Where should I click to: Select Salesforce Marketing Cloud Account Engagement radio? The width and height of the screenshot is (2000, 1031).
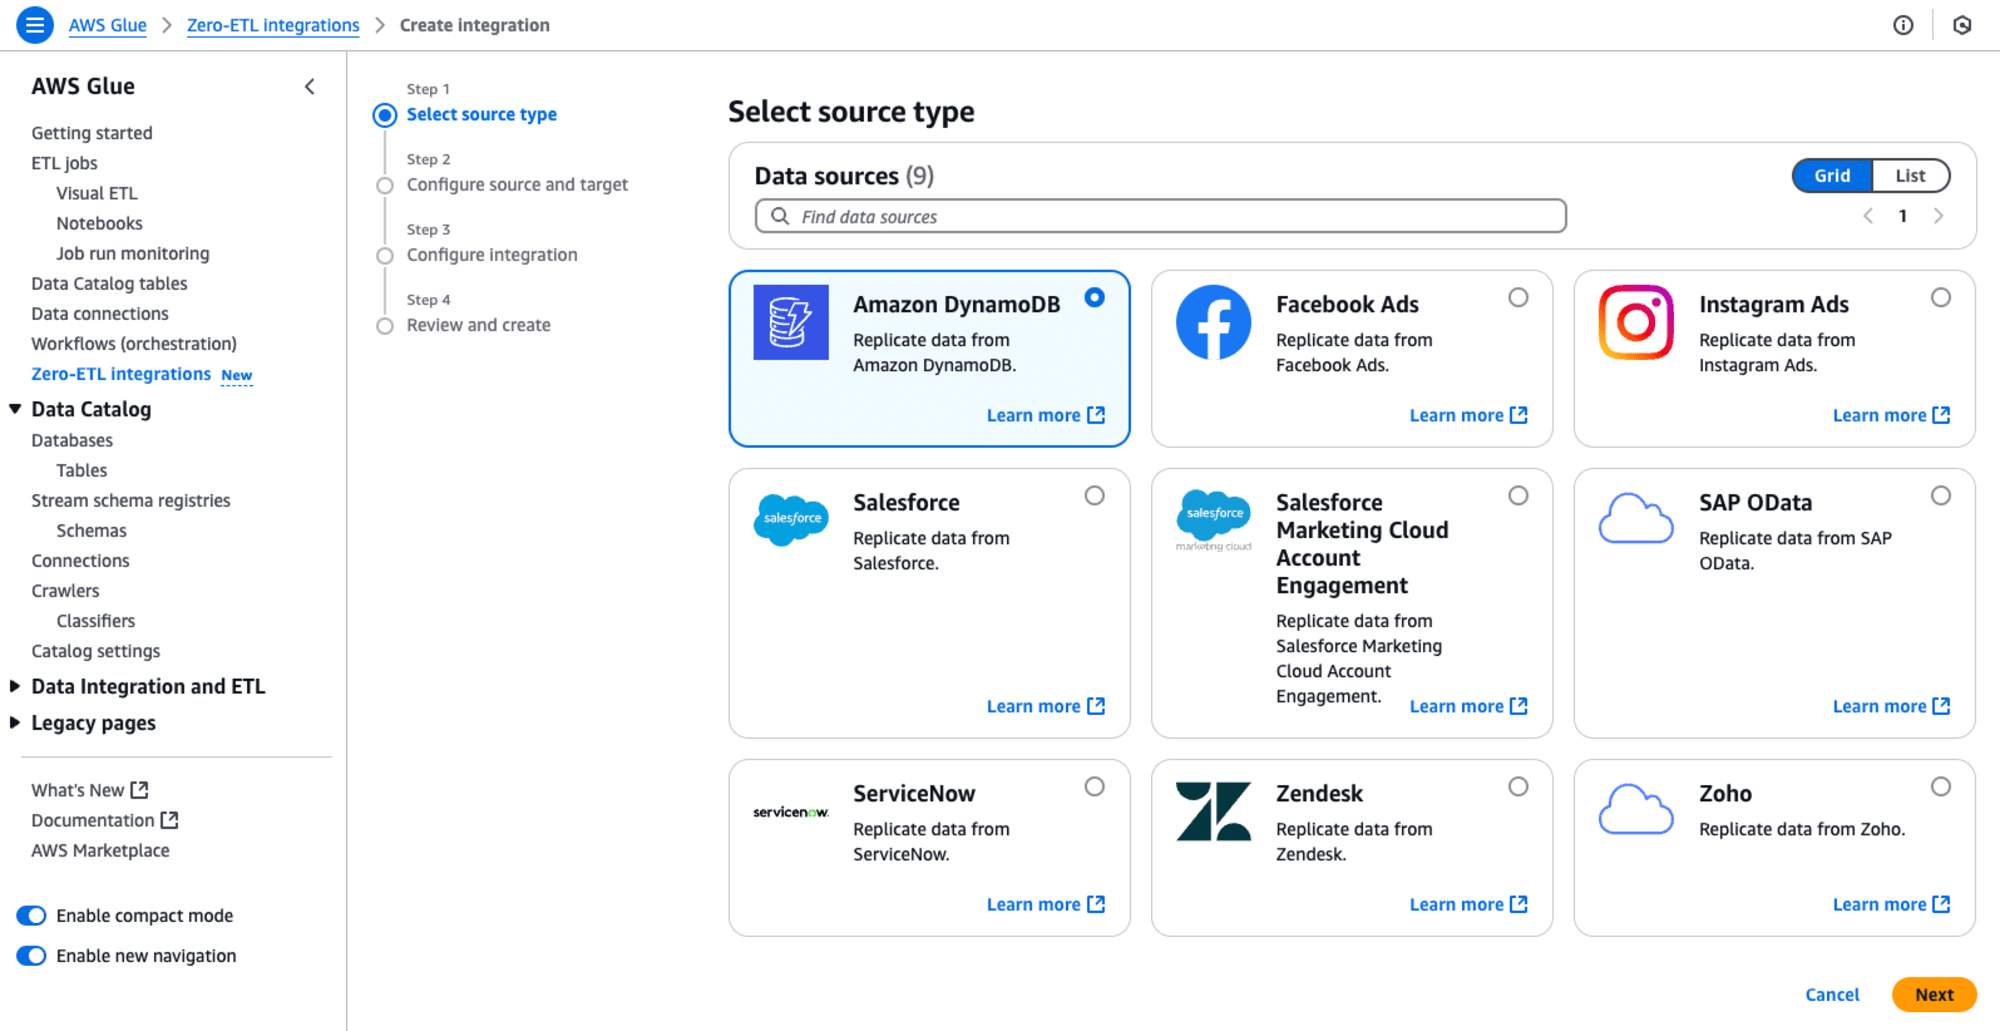click(1518, 495)
